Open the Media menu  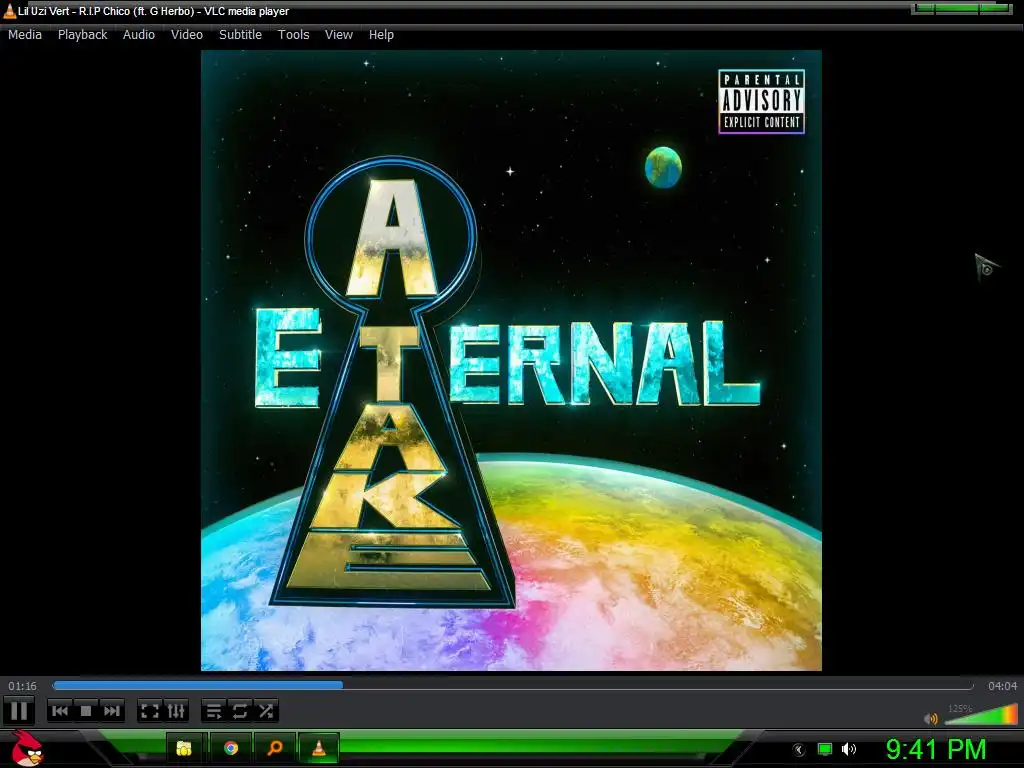click(x=25, y=35)
